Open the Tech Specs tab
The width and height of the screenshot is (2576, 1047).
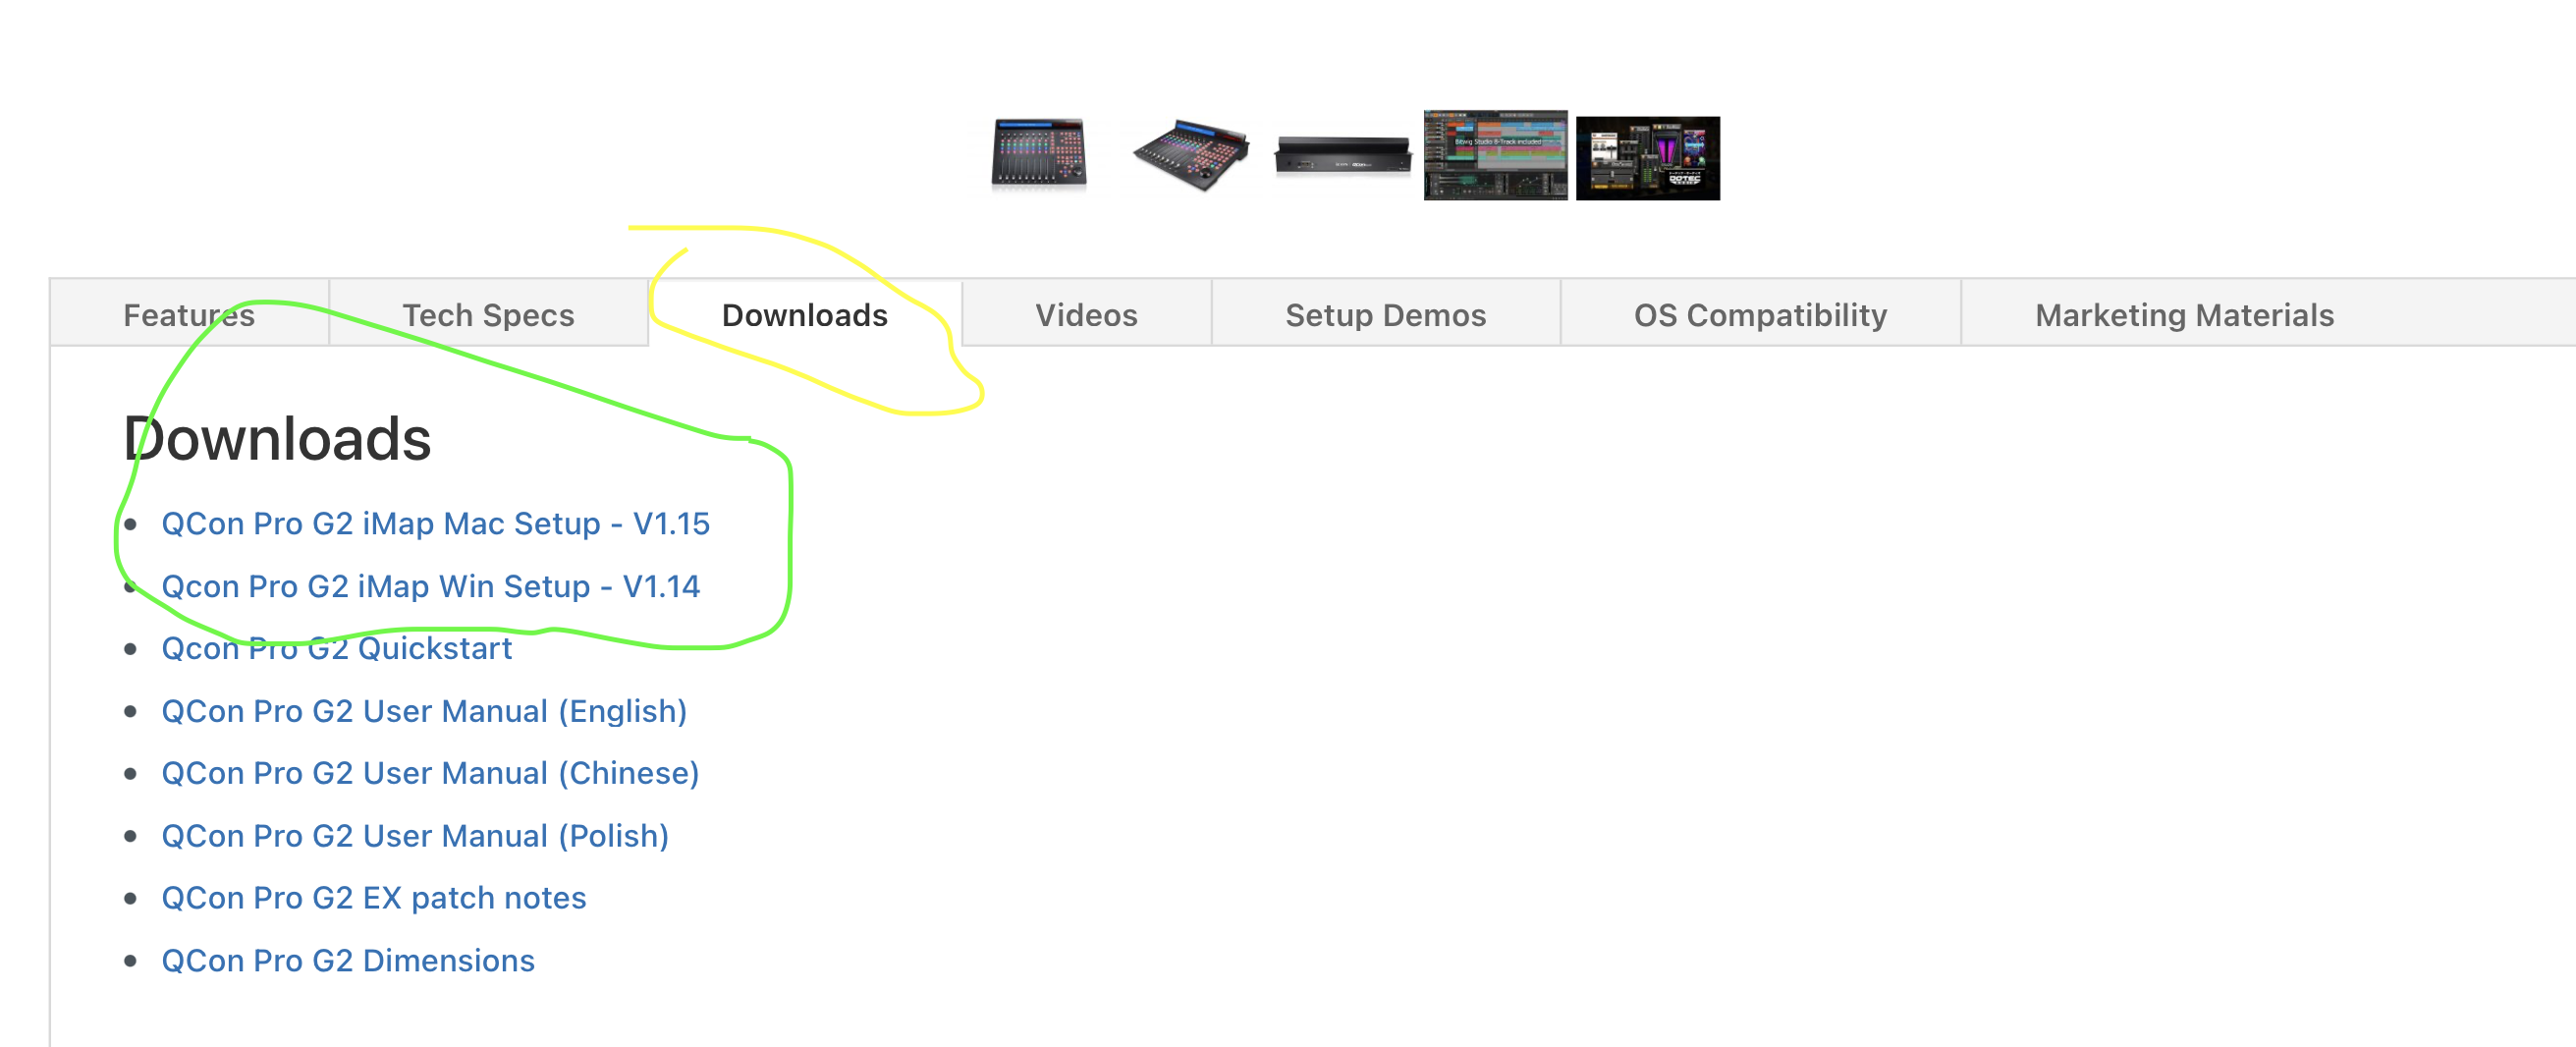pyautogui.click(x=488, y=315)
